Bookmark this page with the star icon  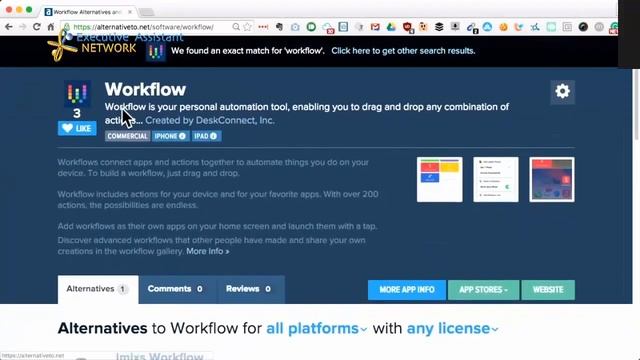click(247, 27)
